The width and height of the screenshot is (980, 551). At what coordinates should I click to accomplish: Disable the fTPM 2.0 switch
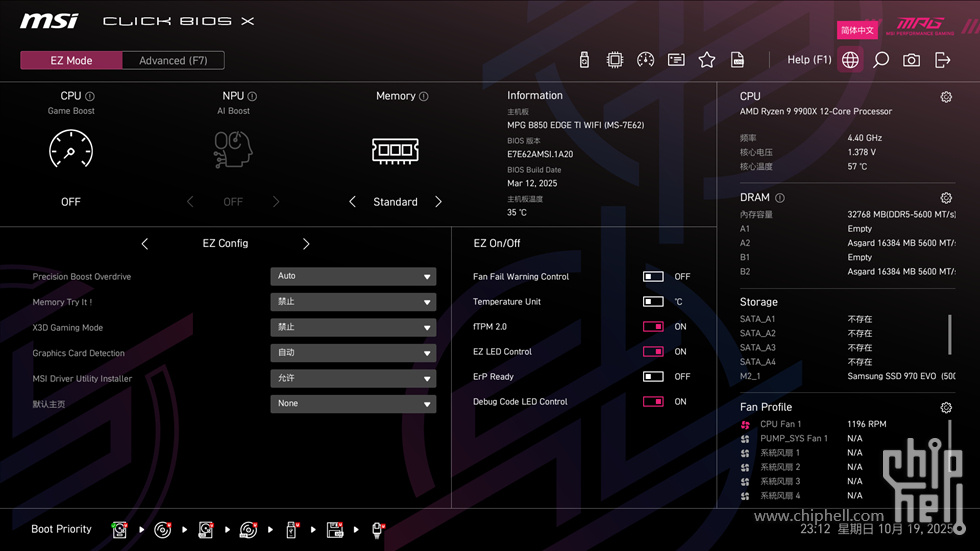(653, 327)
